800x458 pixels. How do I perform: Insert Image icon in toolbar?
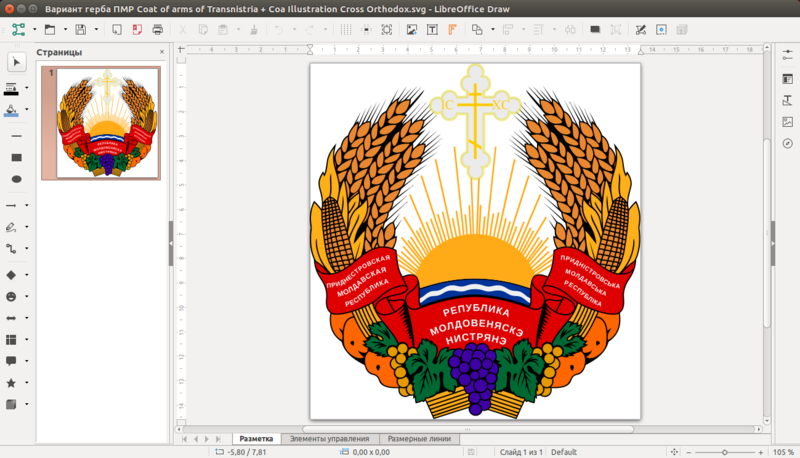point(412,30)
